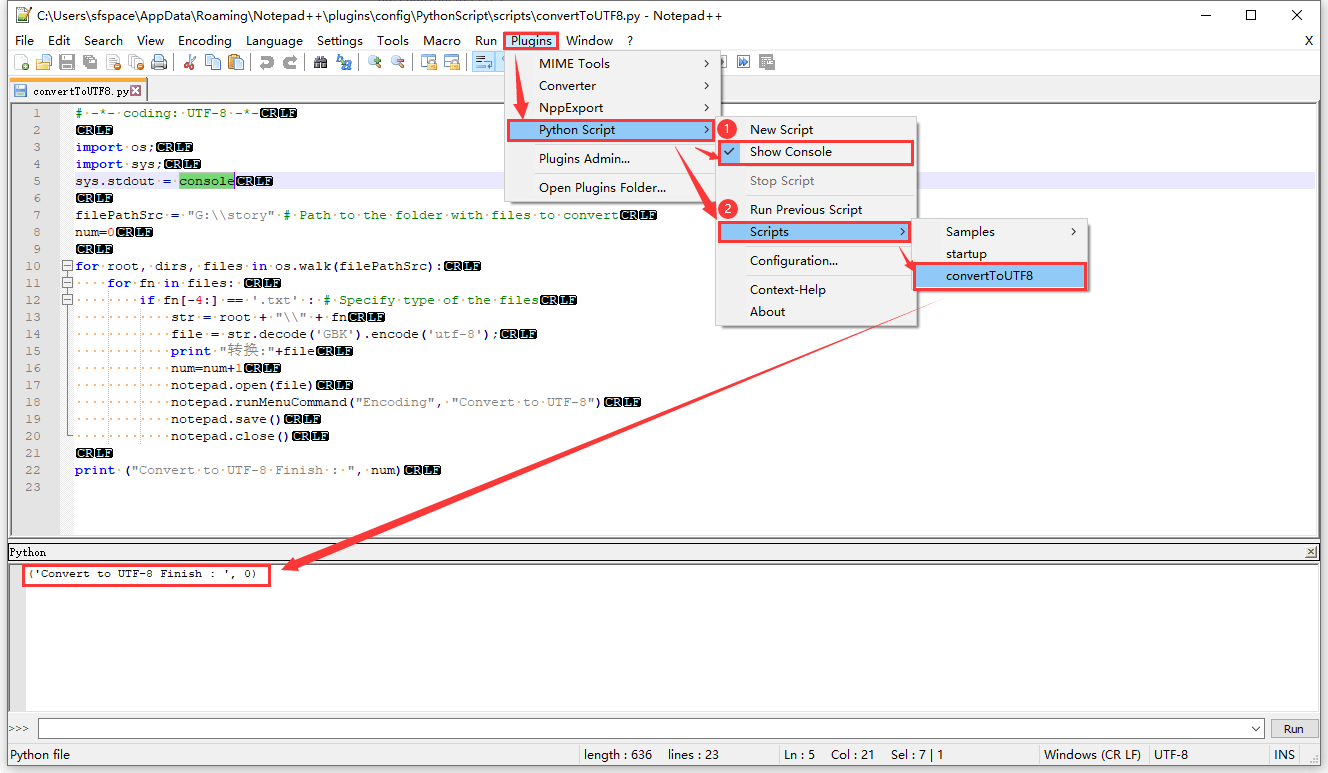This screenshot has width=1328, height=773.
Task: Open Configuration... in Python Script menu
Action: [814, 260]
